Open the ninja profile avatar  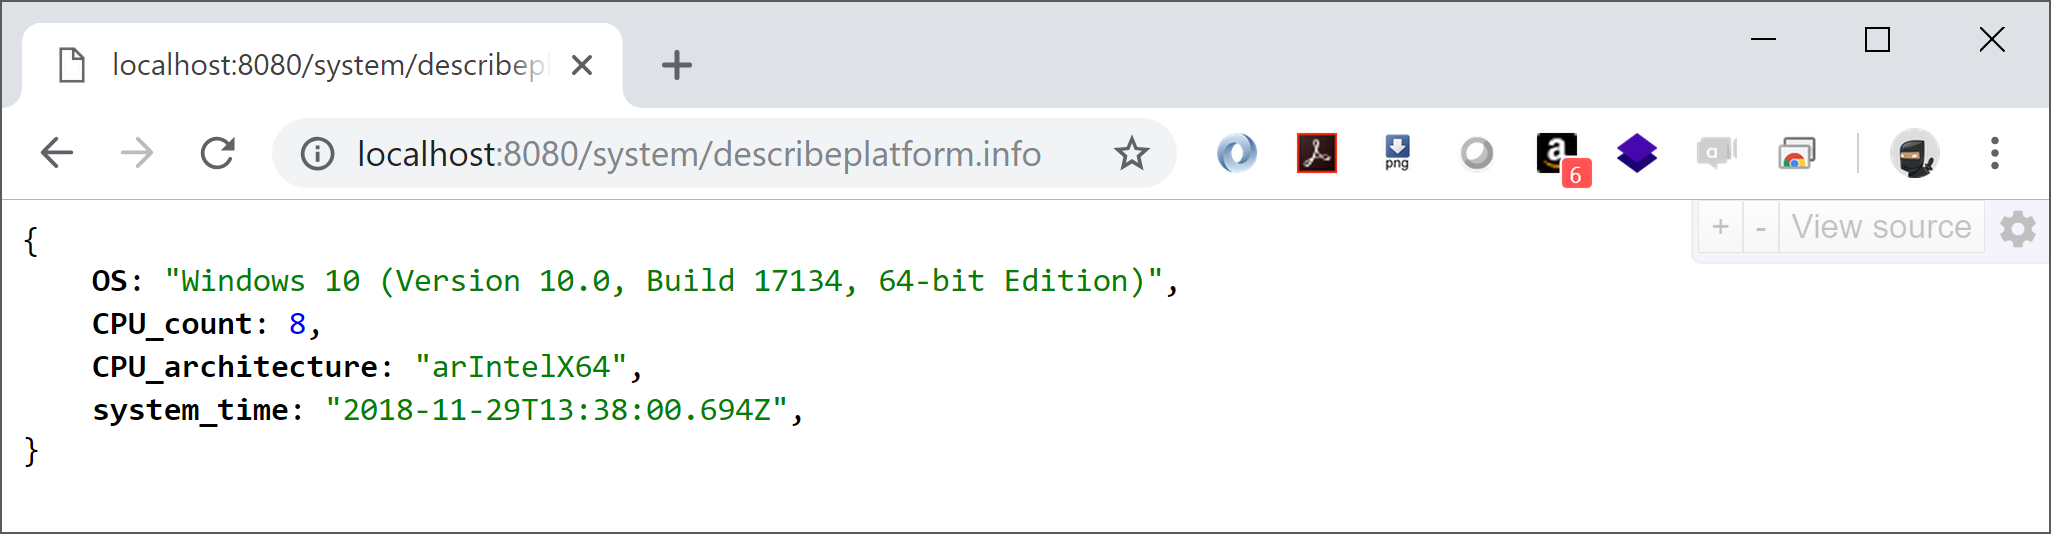point(1915,154)
